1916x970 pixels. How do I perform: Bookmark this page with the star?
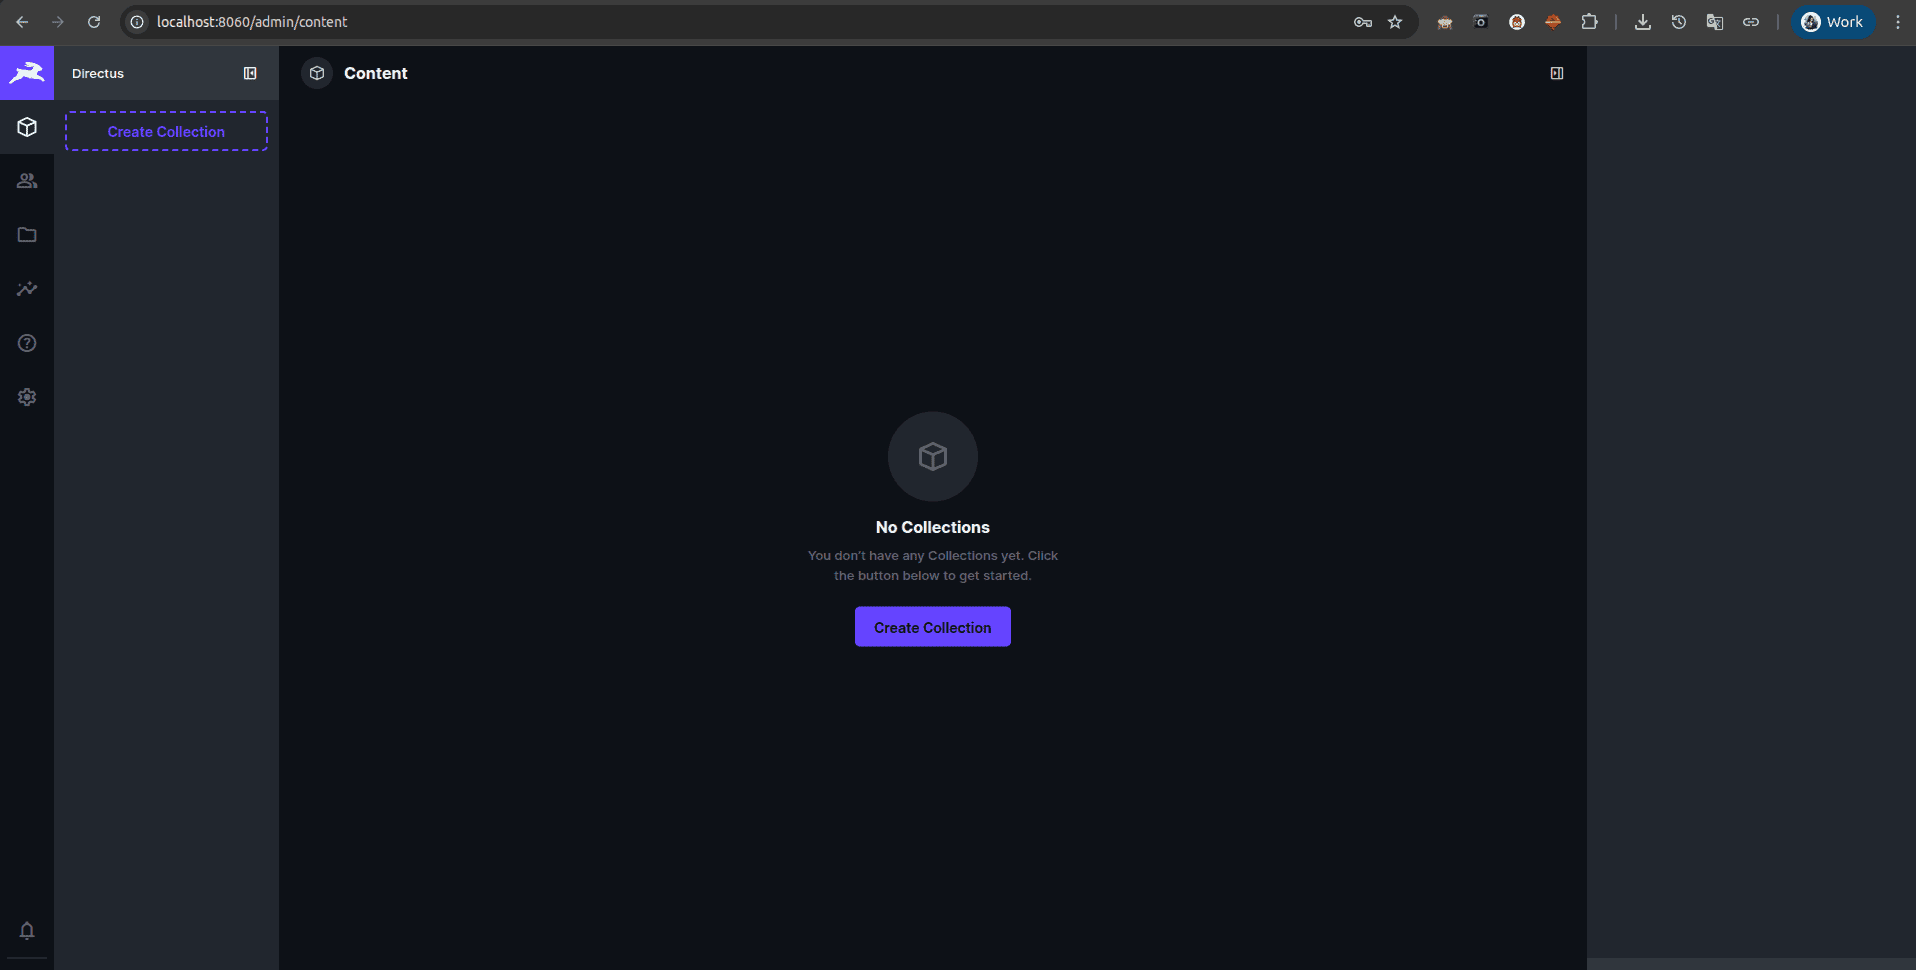1395,22
